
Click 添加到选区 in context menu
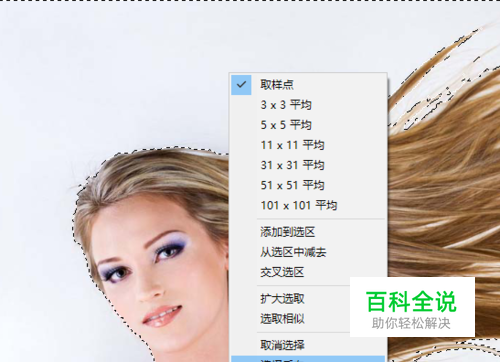308,232
